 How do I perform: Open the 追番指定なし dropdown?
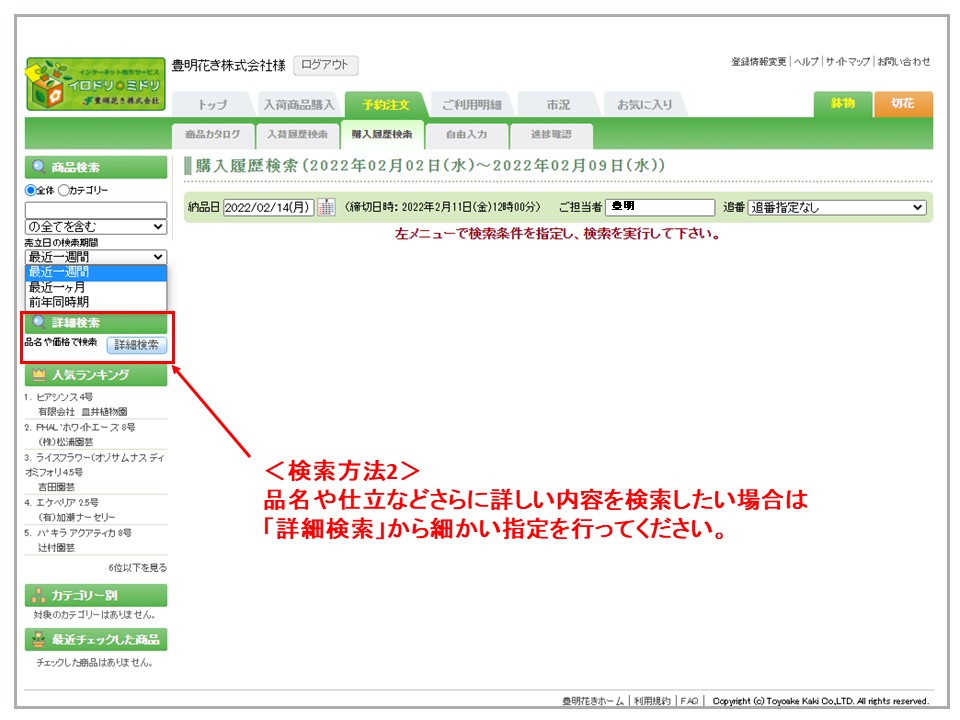(x=836, y=207)
